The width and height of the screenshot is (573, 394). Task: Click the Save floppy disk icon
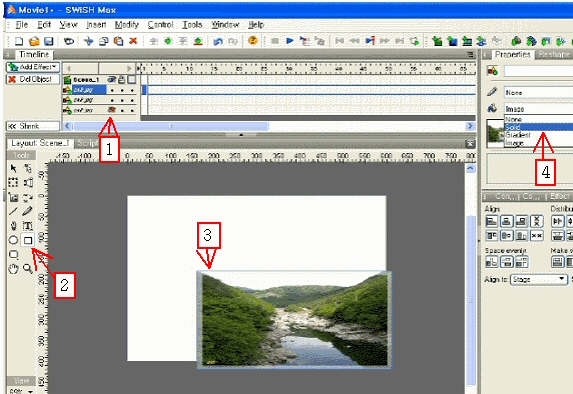coord(49,41)
